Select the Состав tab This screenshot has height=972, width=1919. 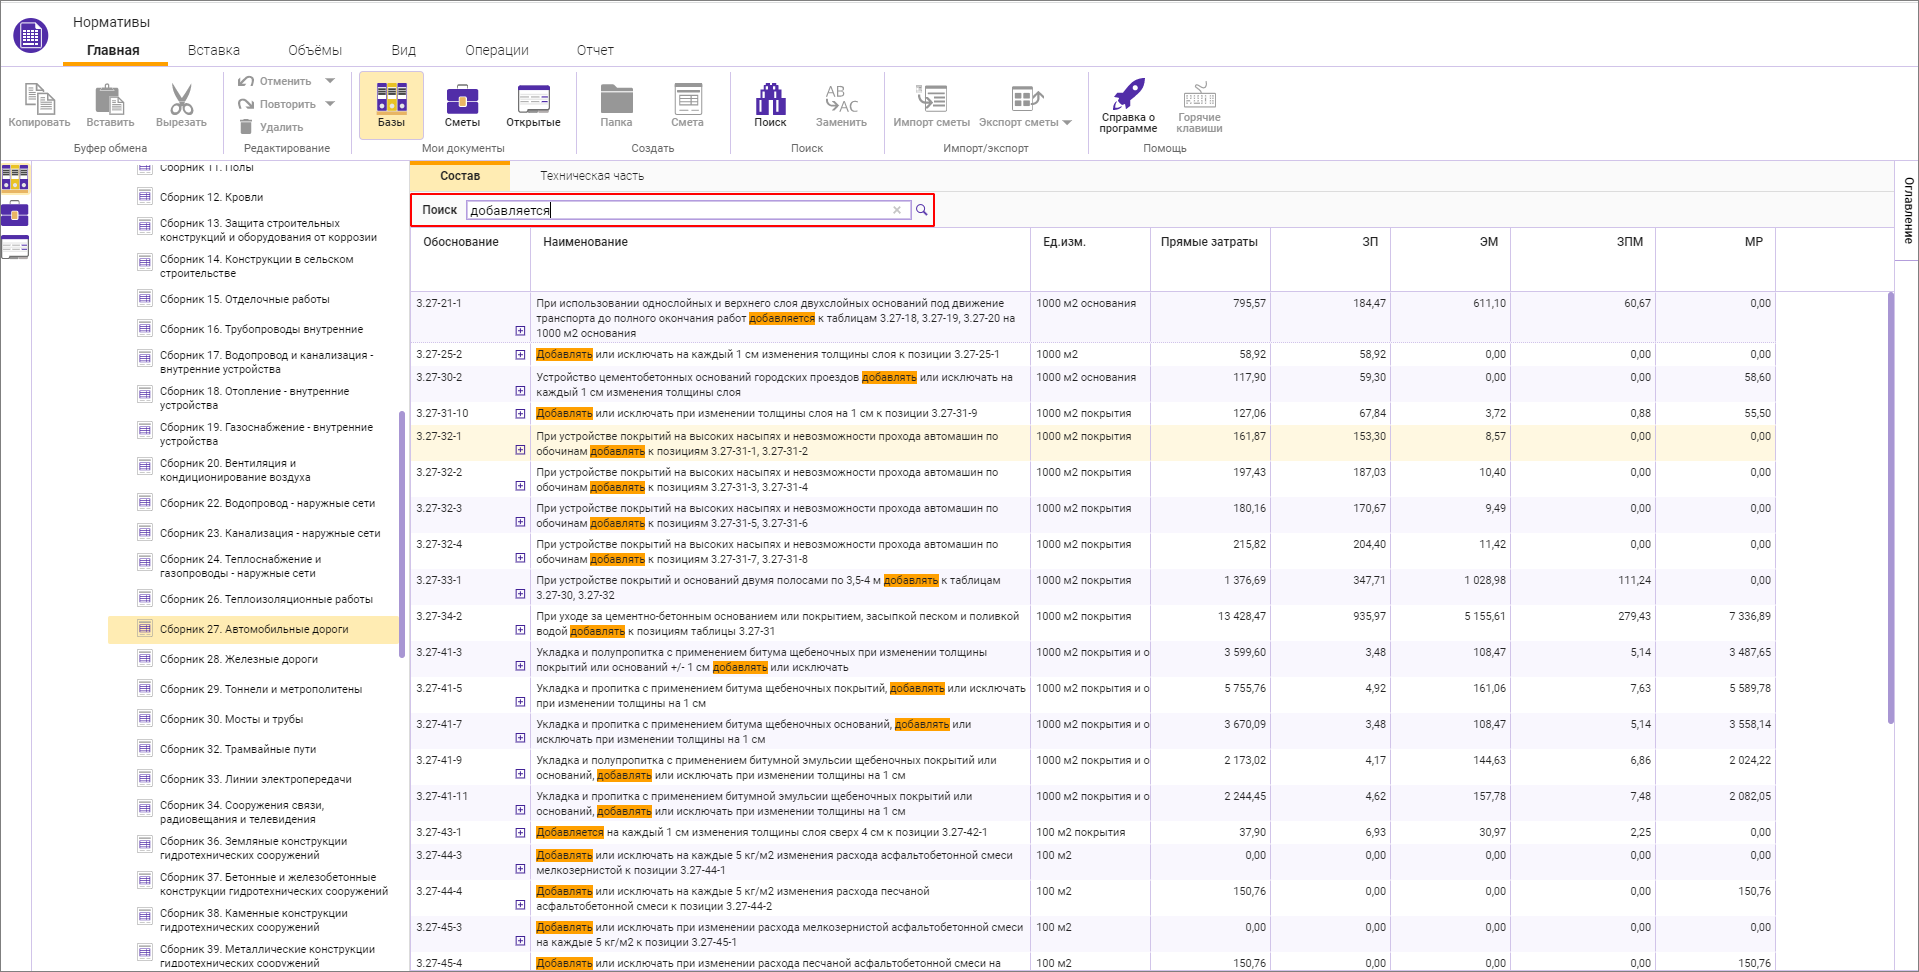[x=460, y=176]
